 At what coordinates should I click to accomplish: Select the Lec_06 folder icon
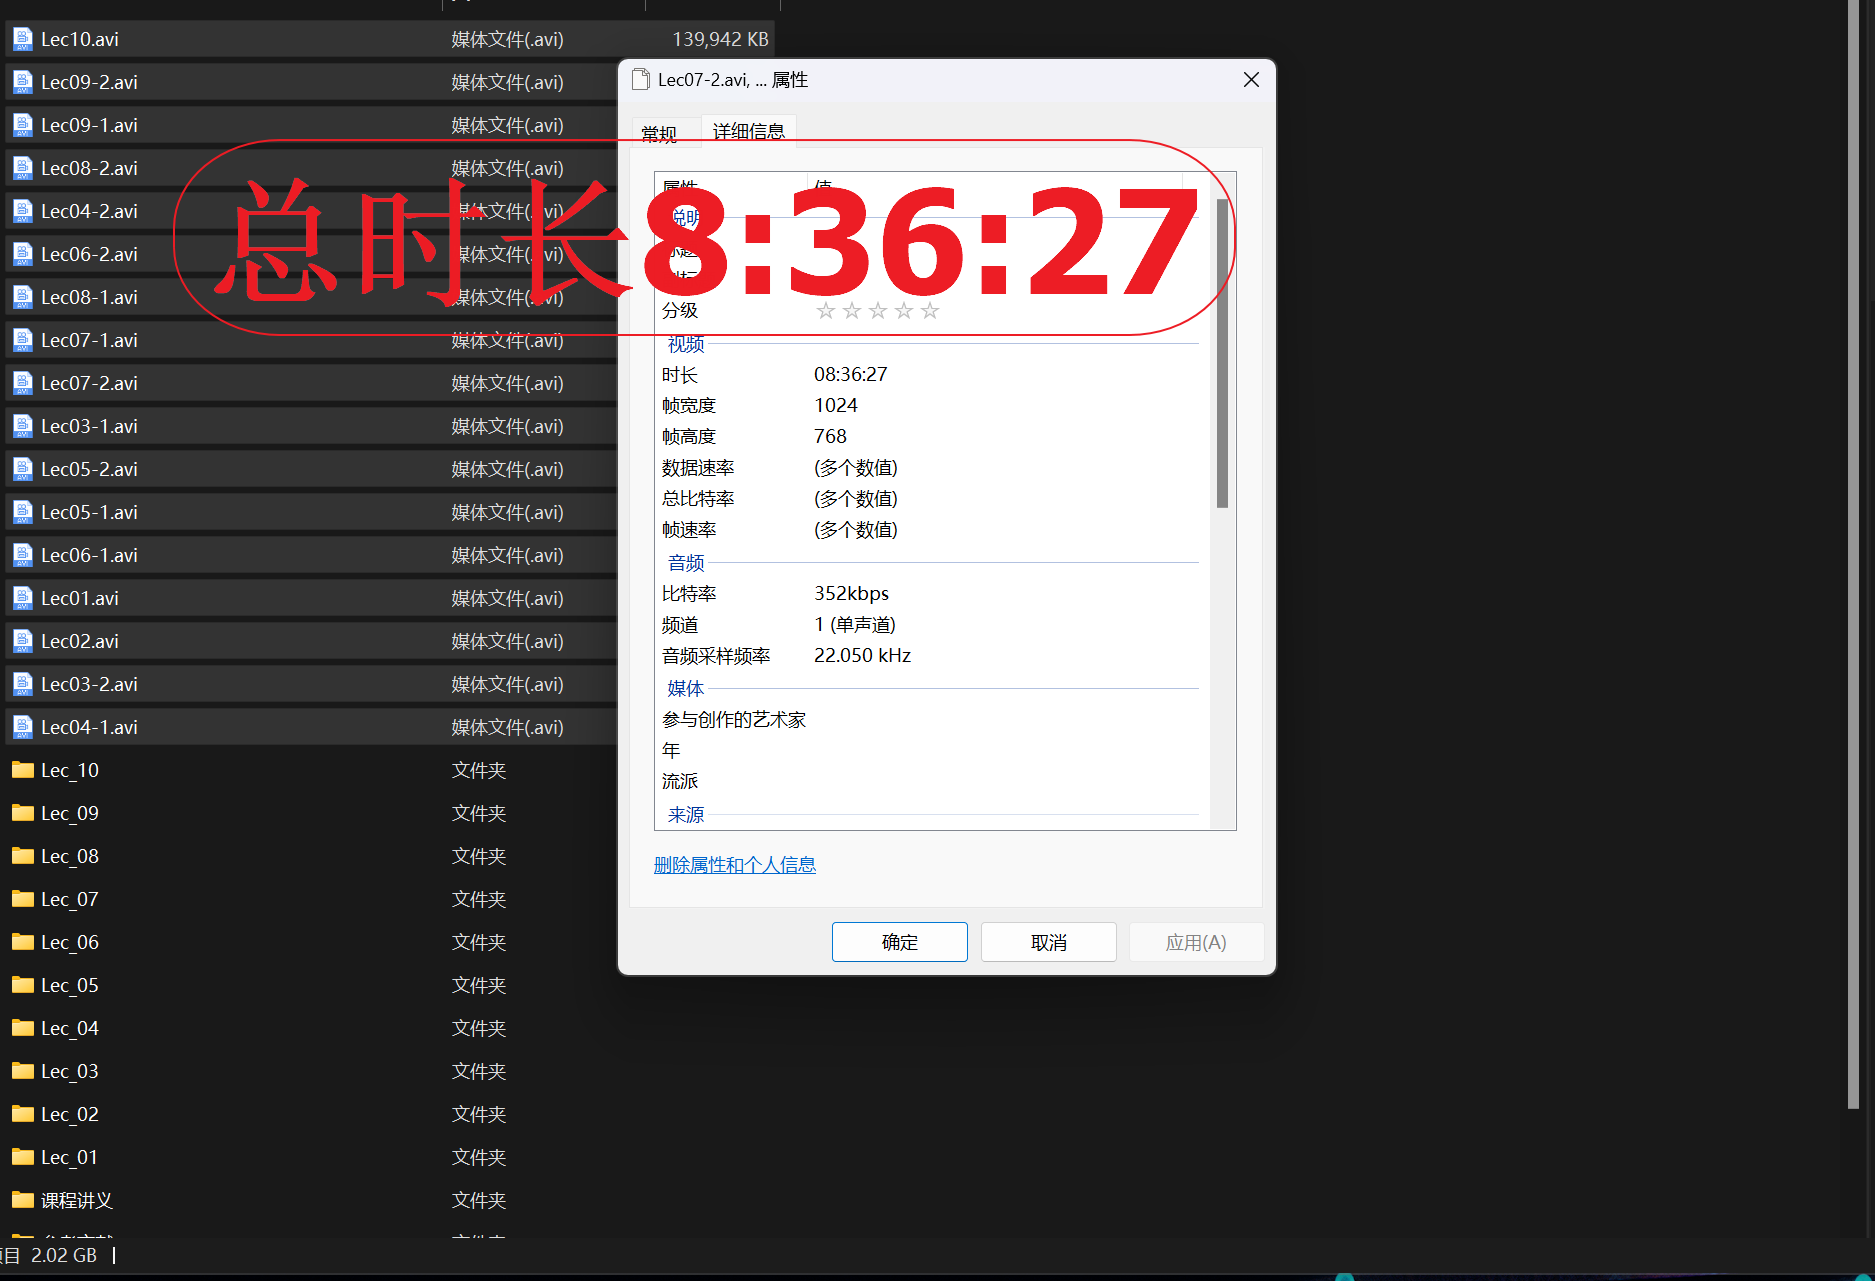[22, 942]
